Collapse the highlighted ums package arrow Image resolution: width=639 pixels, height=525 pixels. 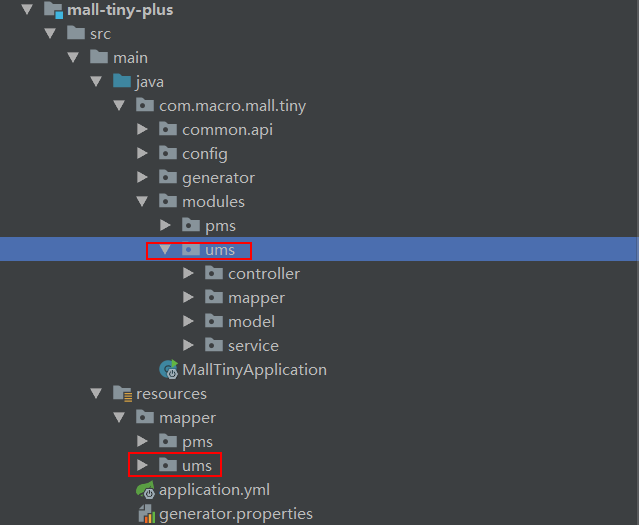pyautogui.click(x=165, y=249)
